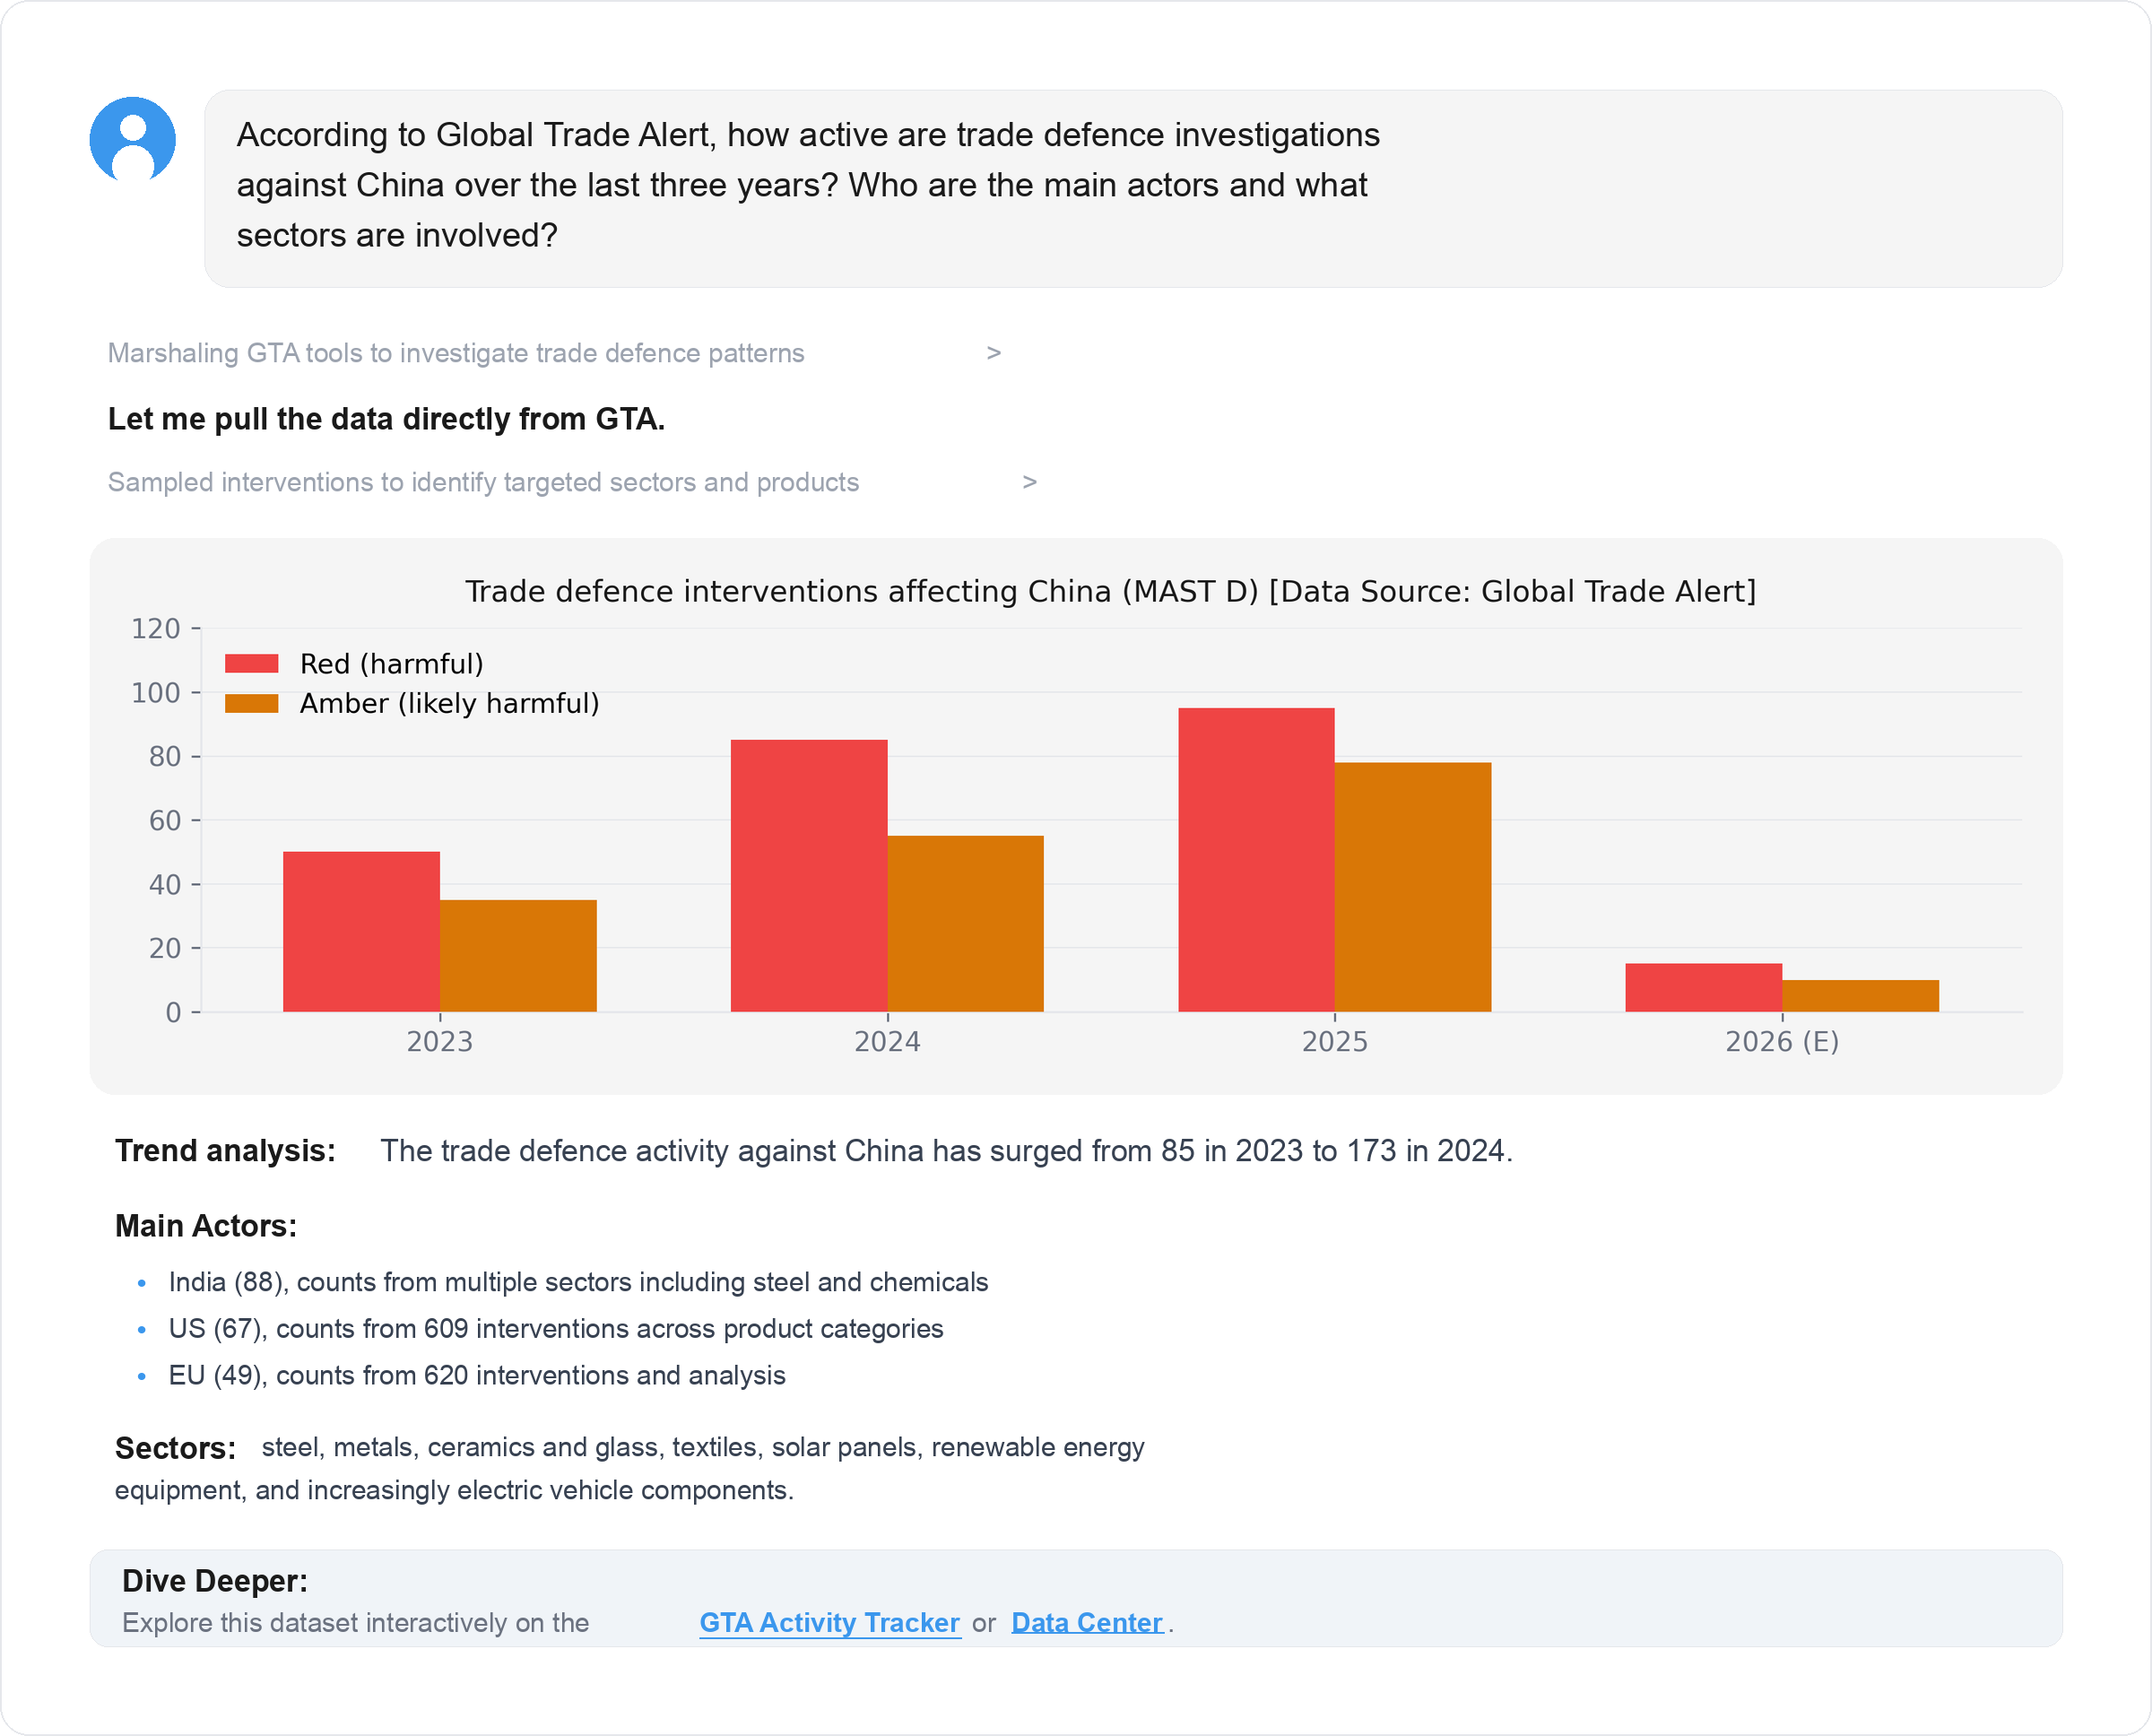2152x1736 pixels.
Task: Select the amber bar for 2026 (E)
Action: (1860, 995)
